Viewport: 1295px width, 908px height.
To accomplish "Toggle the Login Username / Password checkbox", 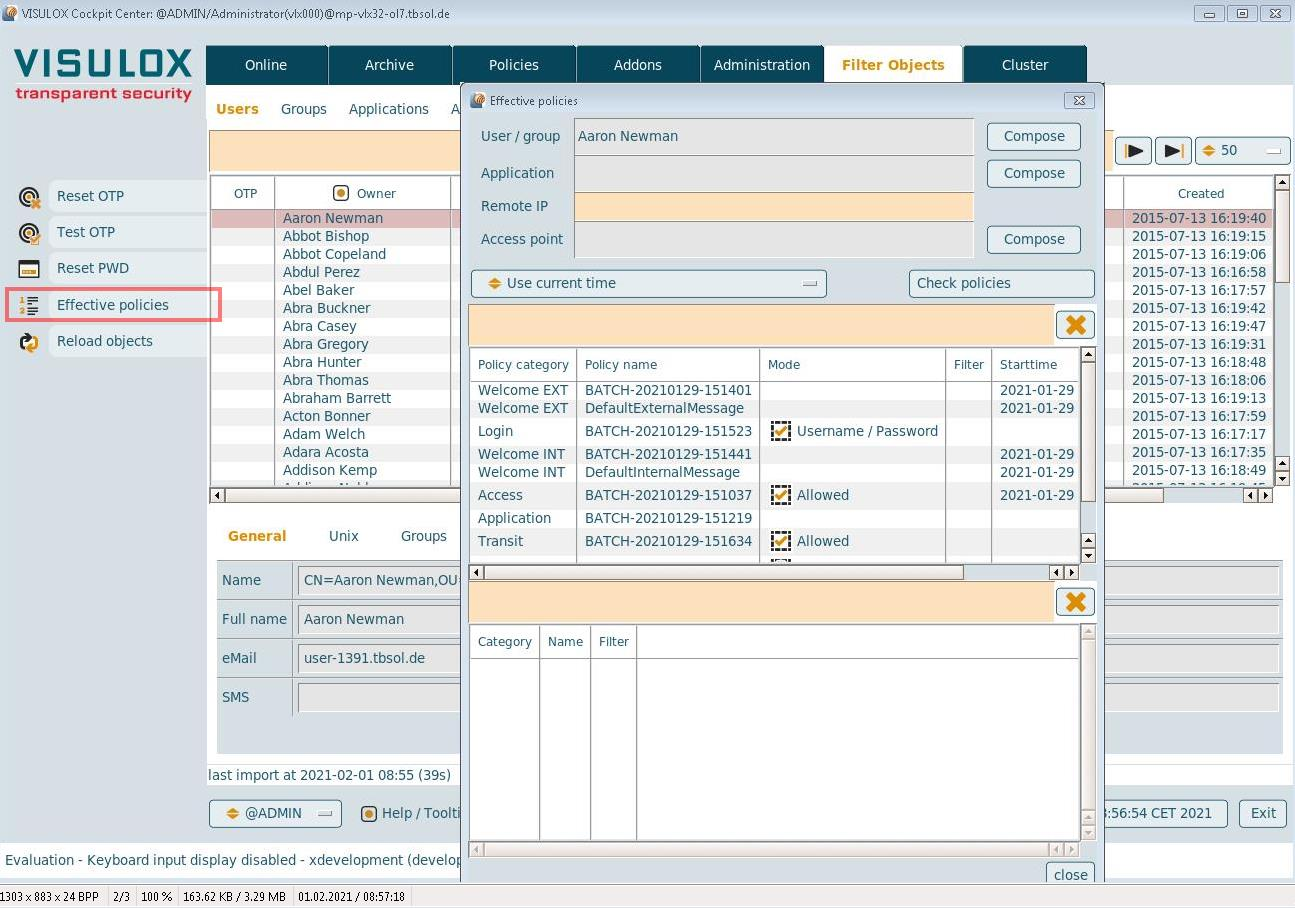I will [780, 432].
